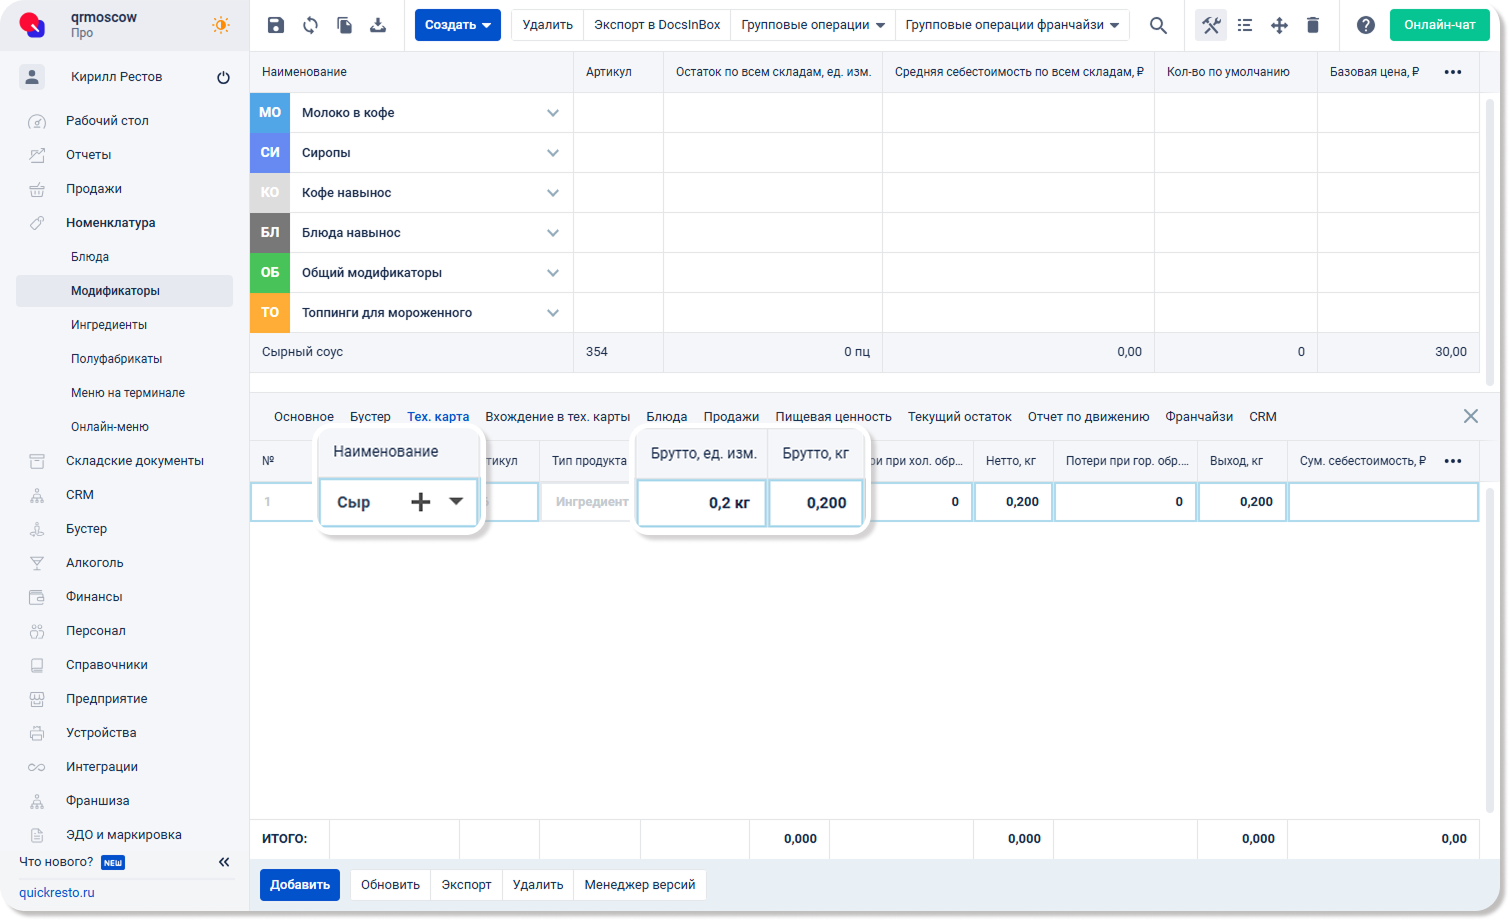
Task: Open the ingredient dropdown arrow next to Сыр
Action: click(456, 502)
